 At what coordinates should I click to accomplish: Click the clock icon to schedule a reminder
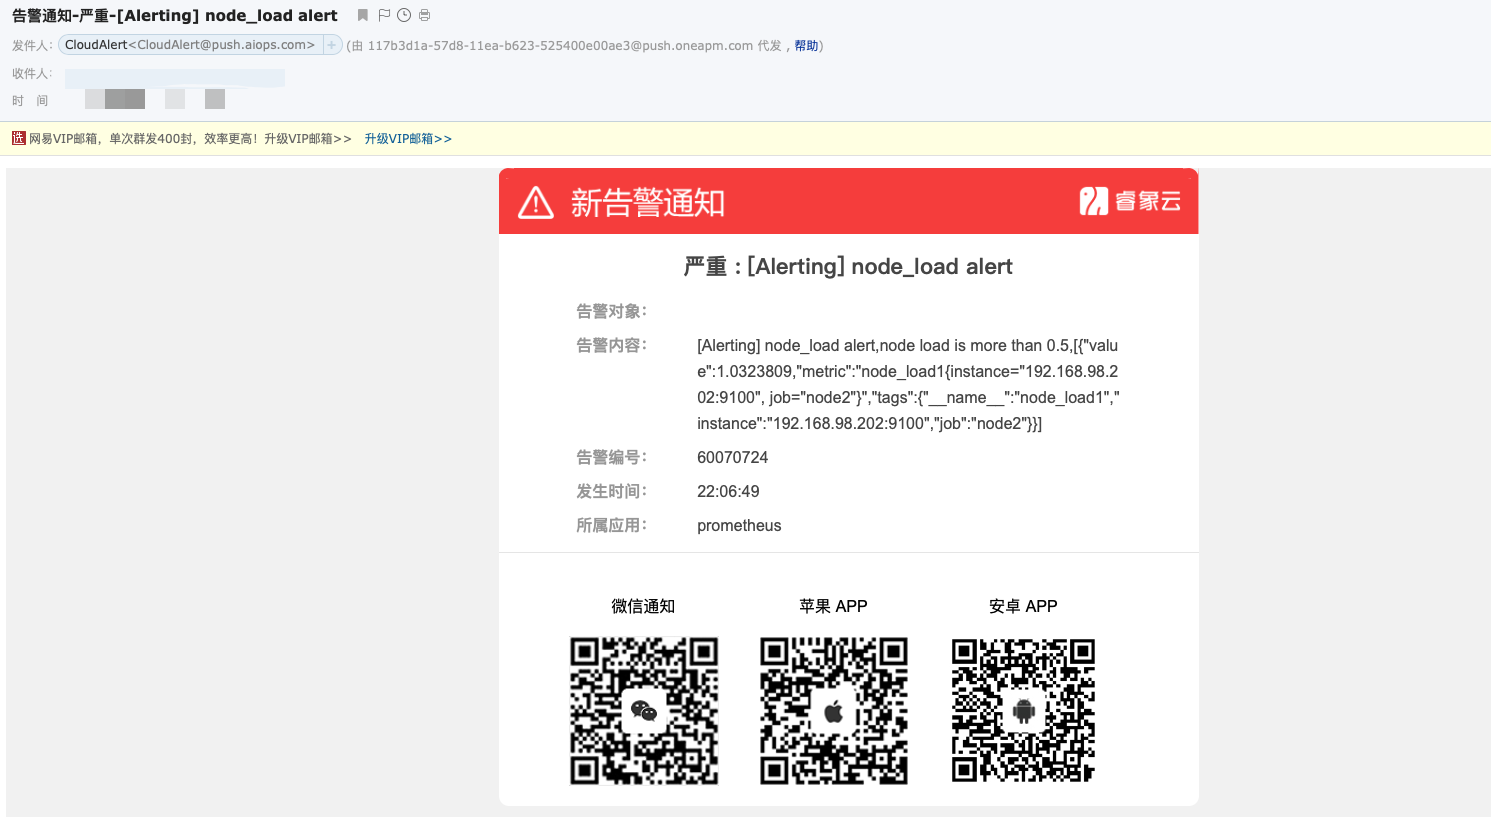(406, 15)
